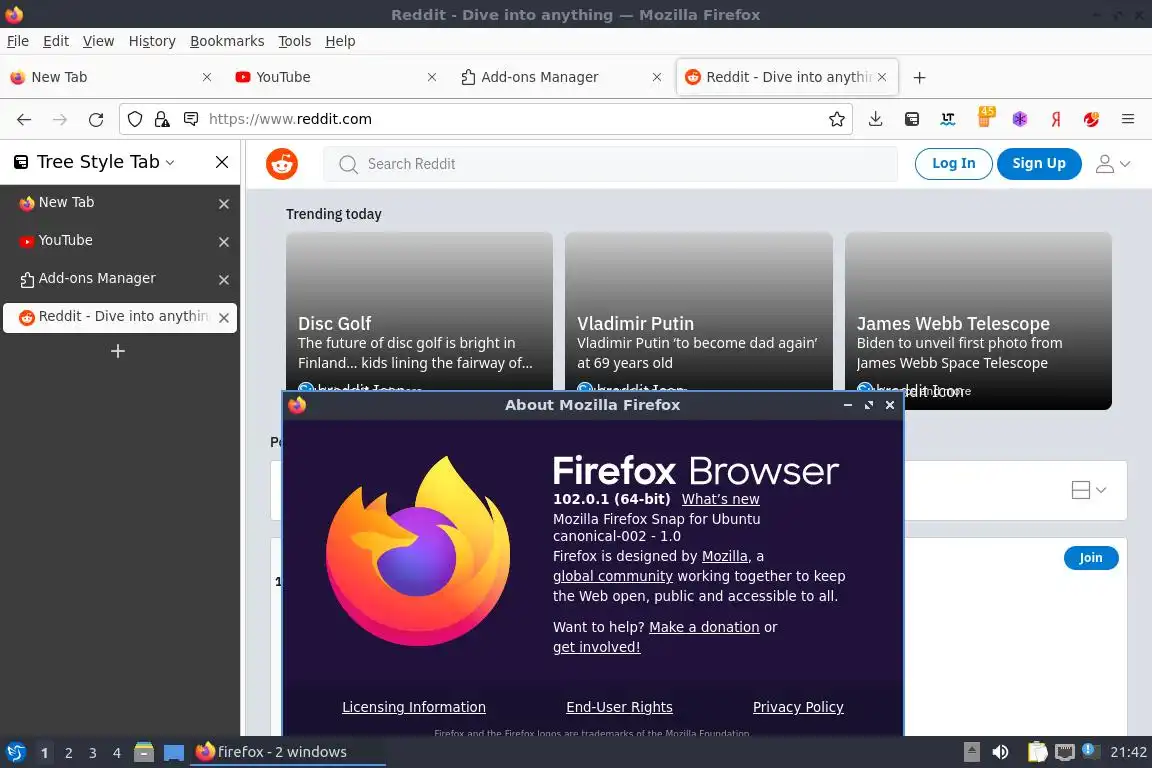1152x768 pixels.
Task: Open the Tools menu
Action: coord(295,41)
